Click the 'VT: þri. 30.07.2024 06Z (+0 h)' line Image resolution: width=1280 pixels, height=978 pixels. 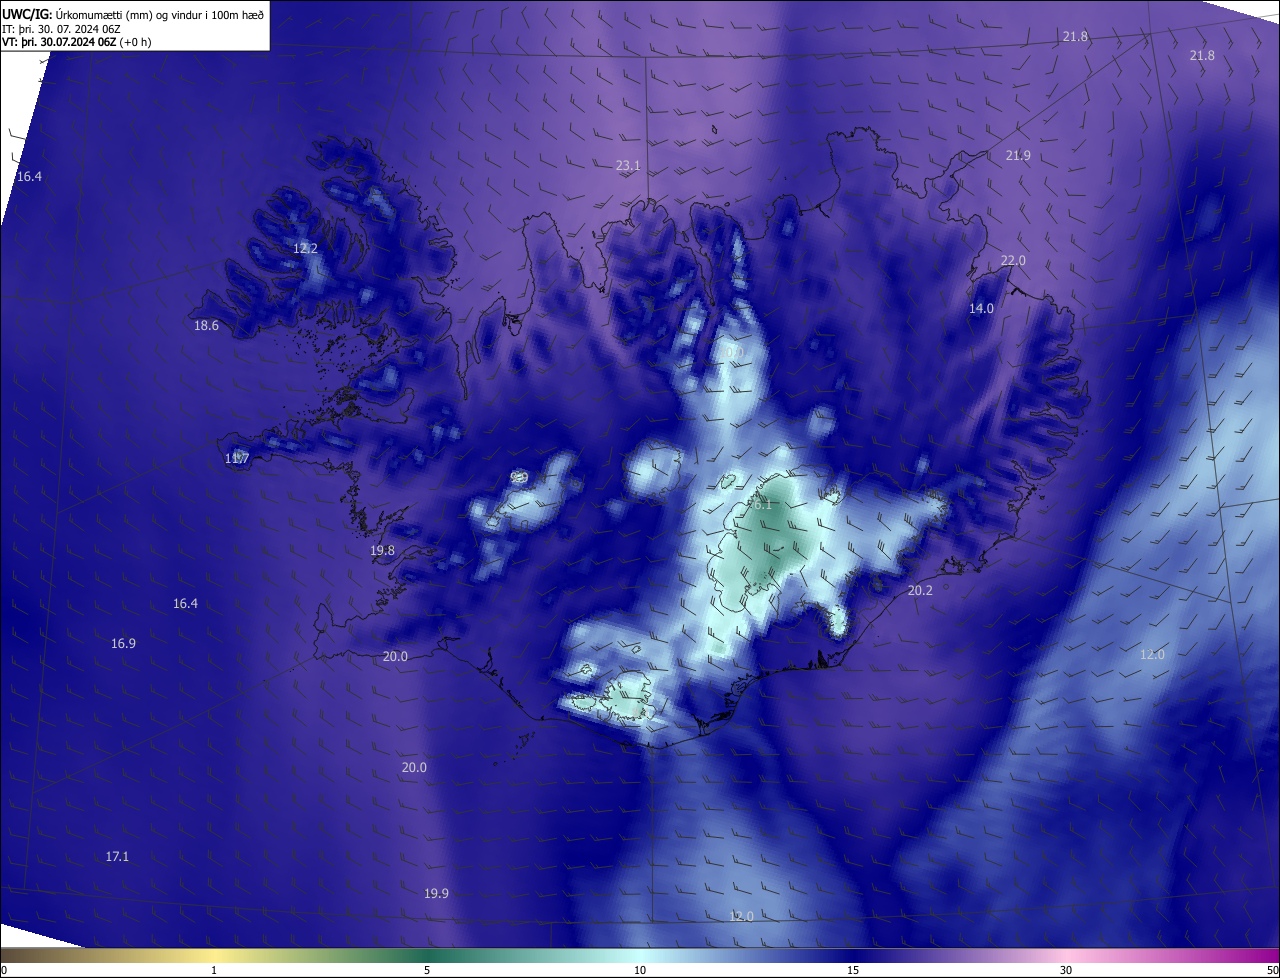pos(77,42)
